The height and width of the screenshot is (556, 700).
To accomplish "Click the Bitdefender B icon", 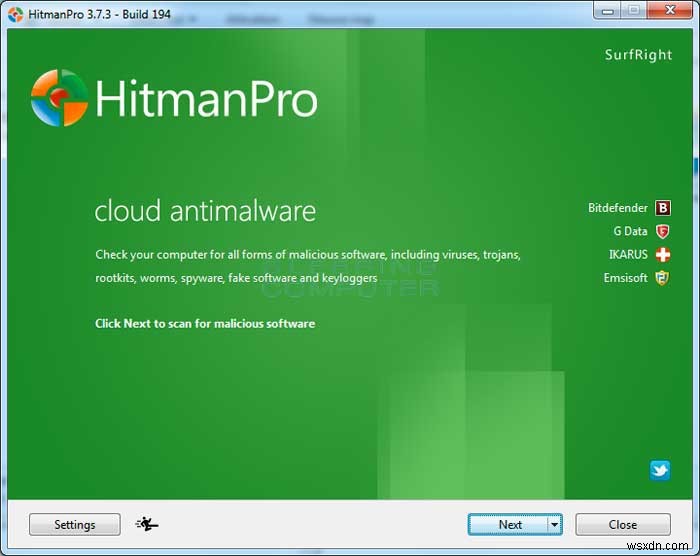I will (x=663, y=208).
